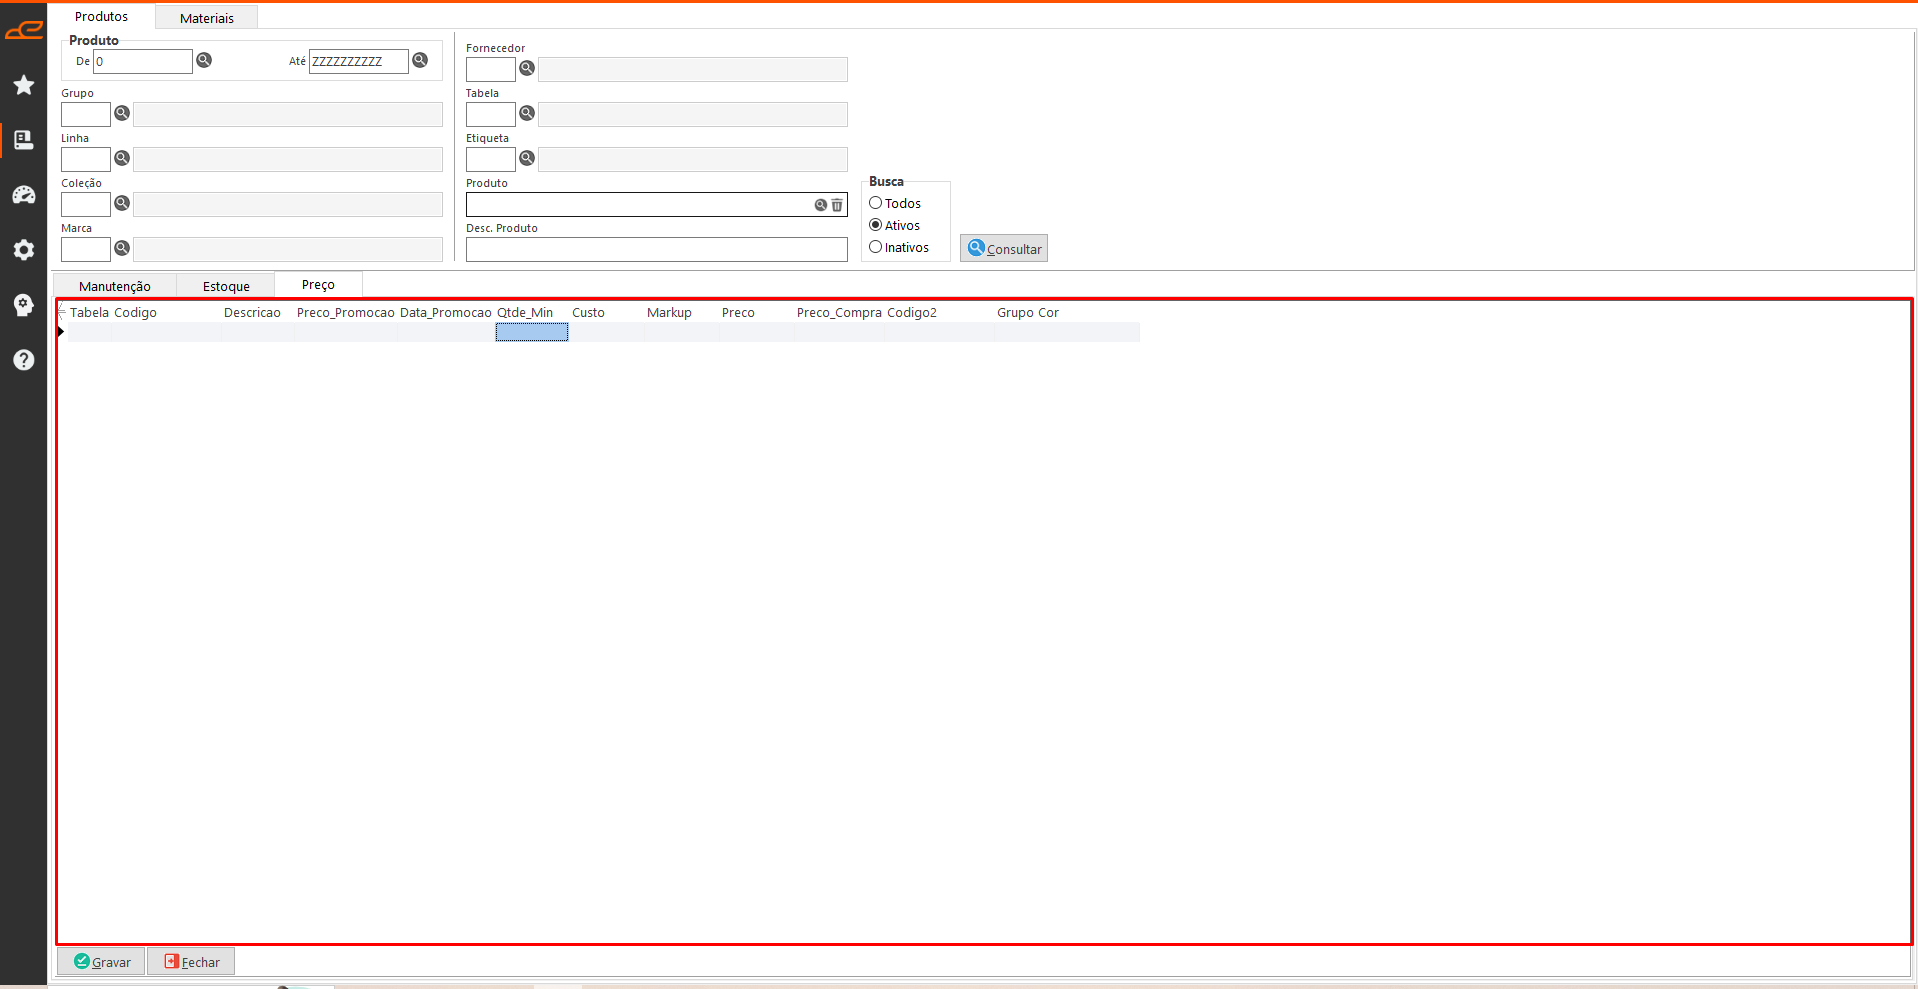
Task: Open the Manutenção tab
Action: click(115, 286)
